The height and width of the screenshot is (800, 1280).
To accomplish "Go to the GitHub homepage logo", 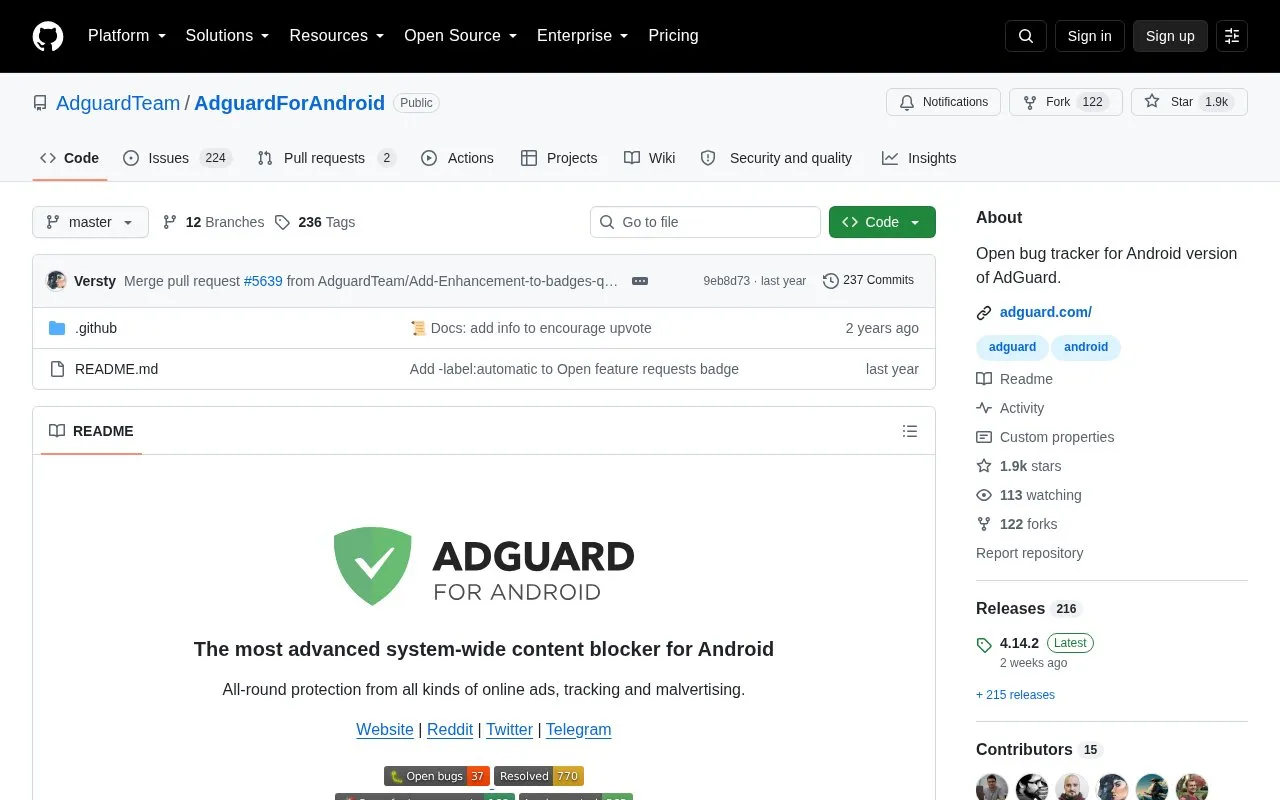I will [48, 36].
